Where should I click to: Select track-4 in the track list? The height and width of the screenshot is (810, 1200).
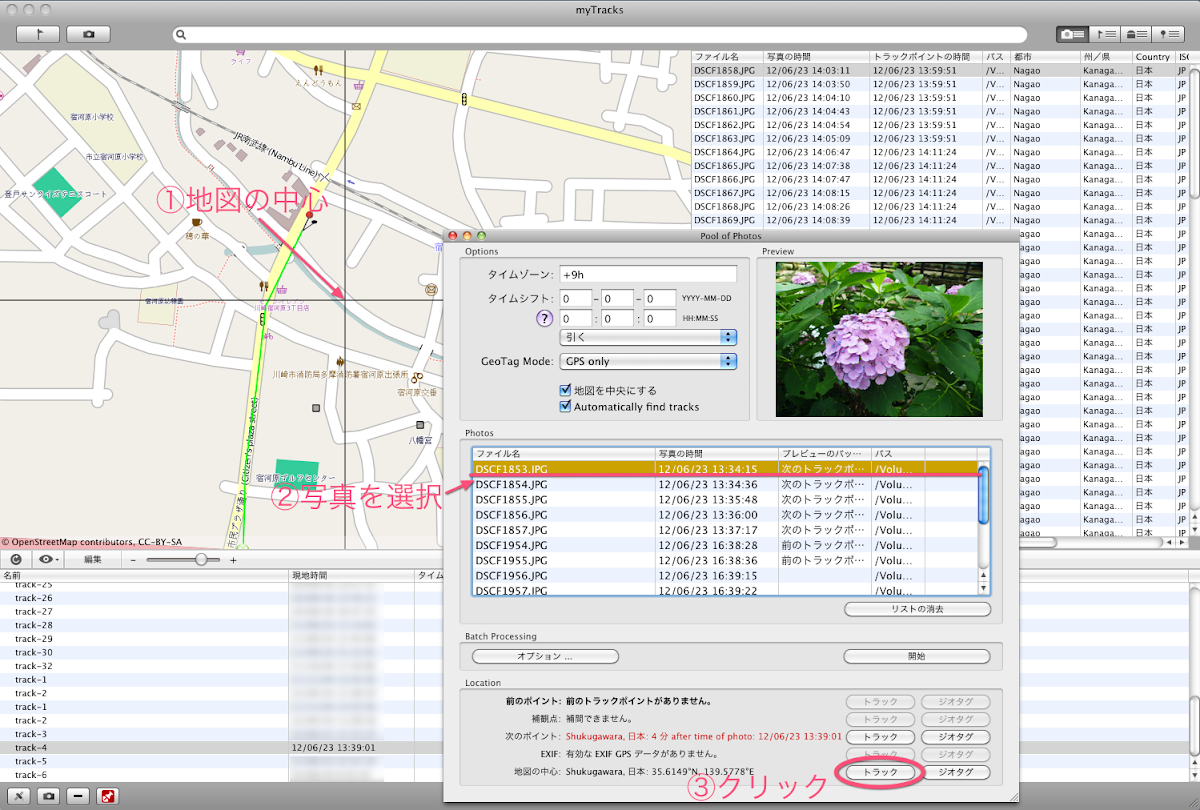(220, 747)
